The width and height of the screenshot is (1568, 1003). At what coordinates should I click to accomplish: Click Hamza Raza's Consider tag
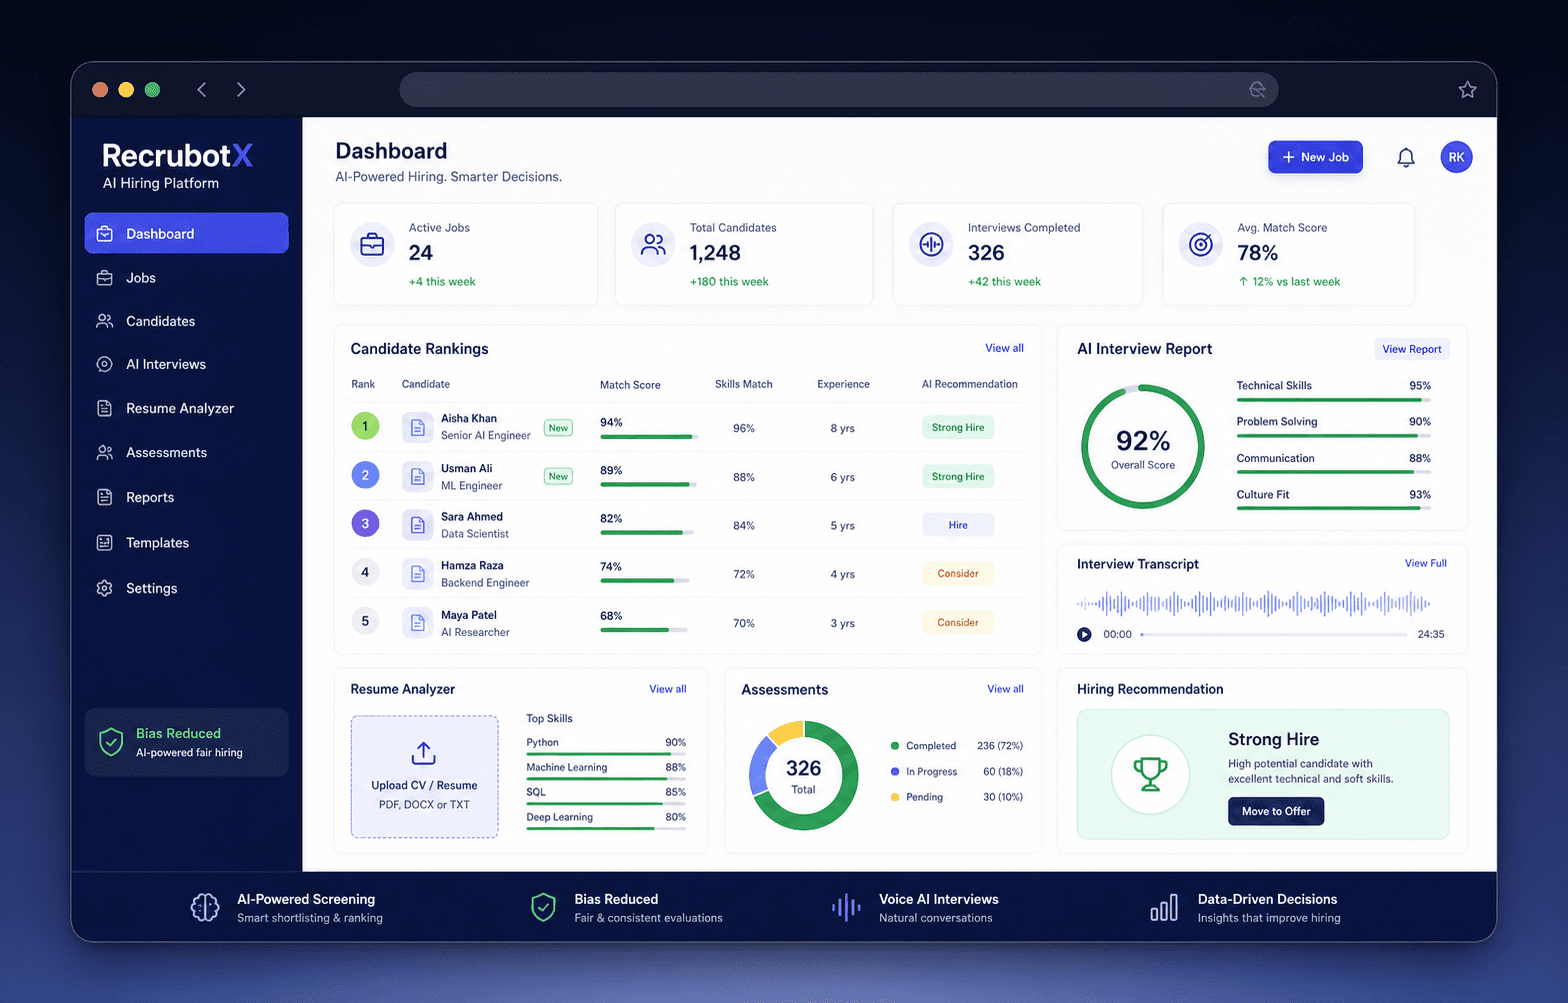click(x=958, y=574)
